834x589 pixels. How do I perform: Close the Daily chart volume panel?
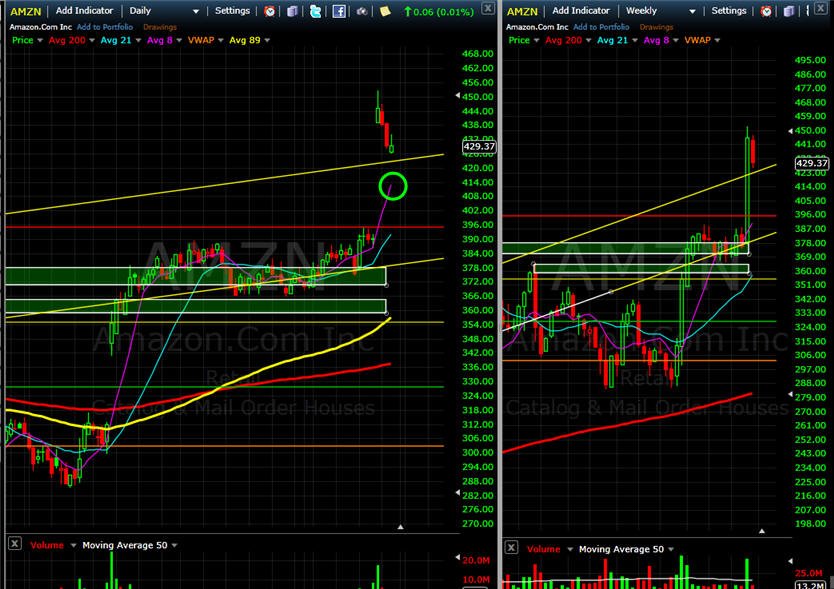[15, 544]
